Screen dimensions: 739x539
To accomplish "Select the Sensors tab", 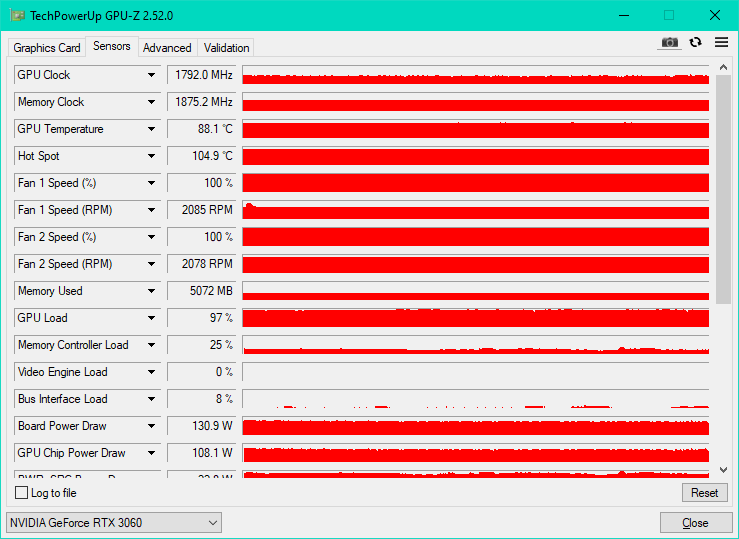I will (112, 46).
